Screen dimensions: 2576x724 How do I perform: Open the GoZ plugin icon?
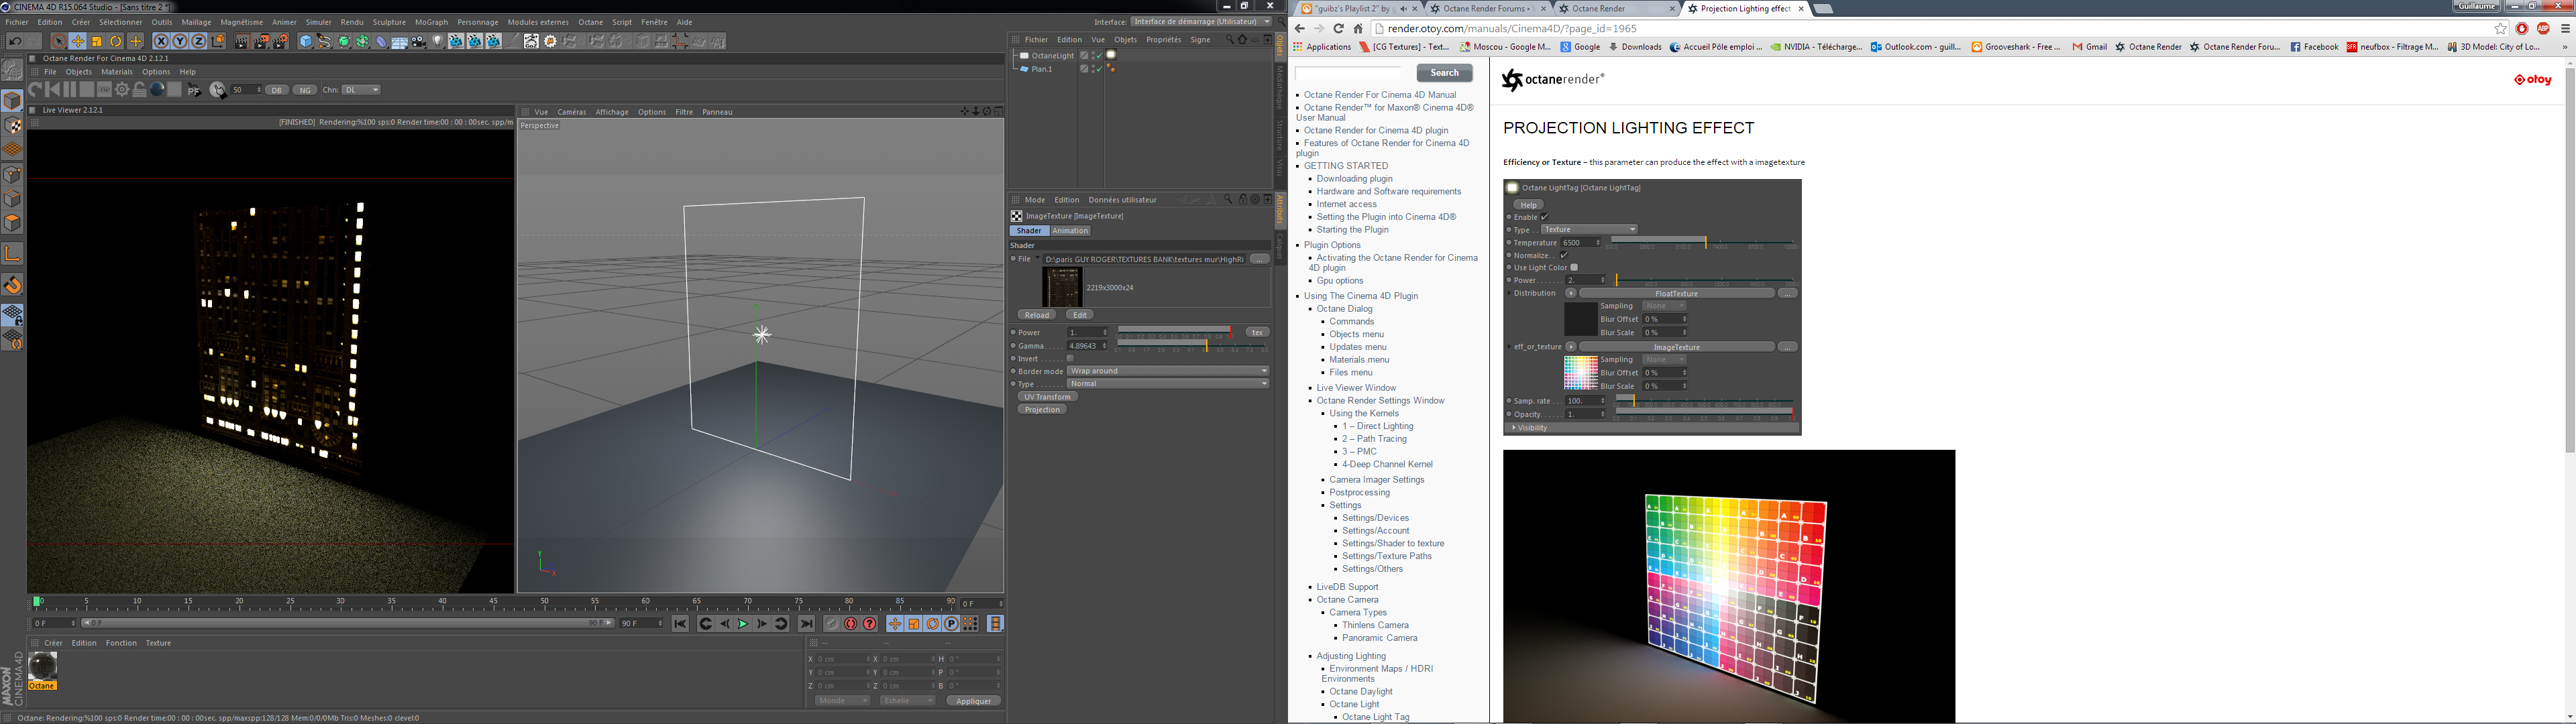[x=531, y=42]
